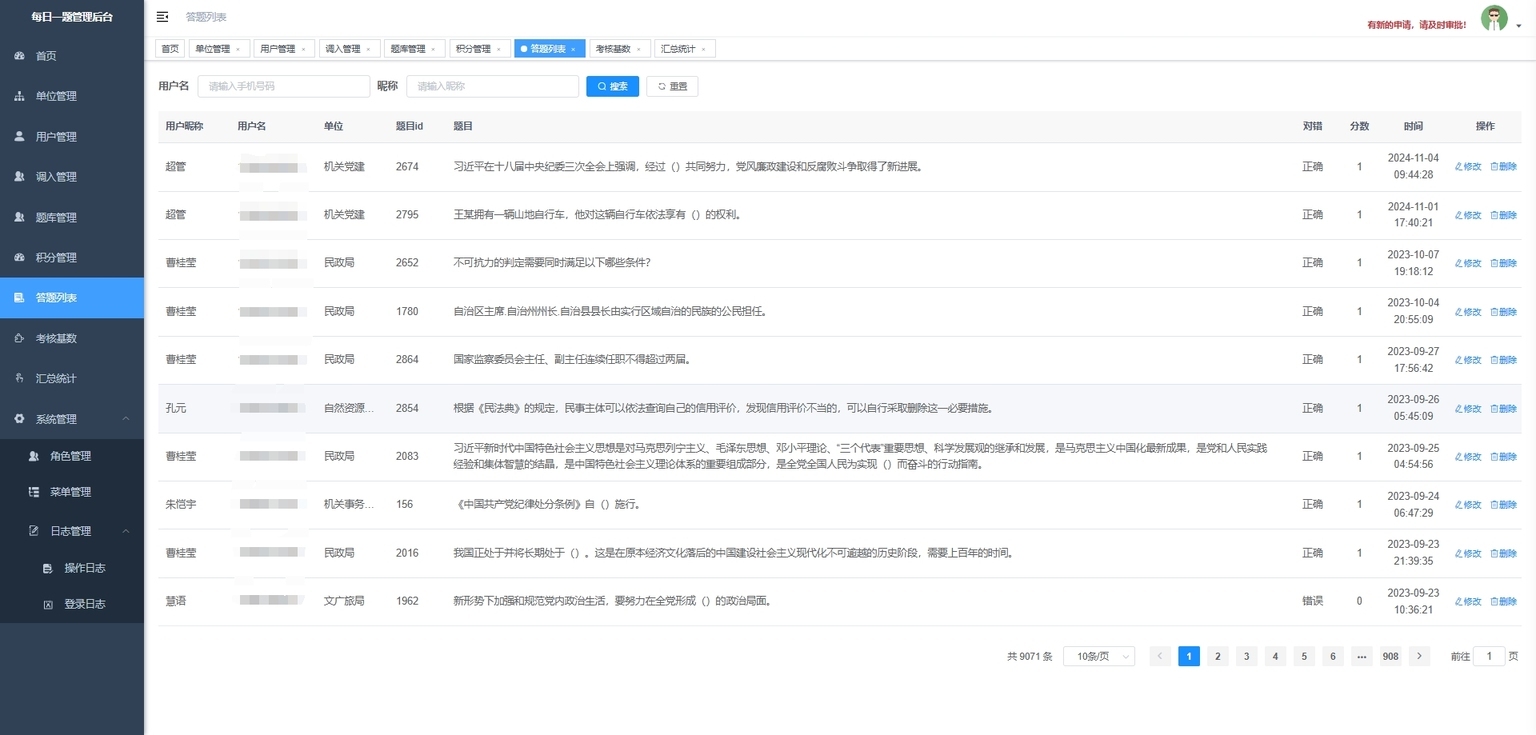The image size is (1536, 735).
Task: Collapse the 日志管理 submenu
Action: tap(125, 531)
